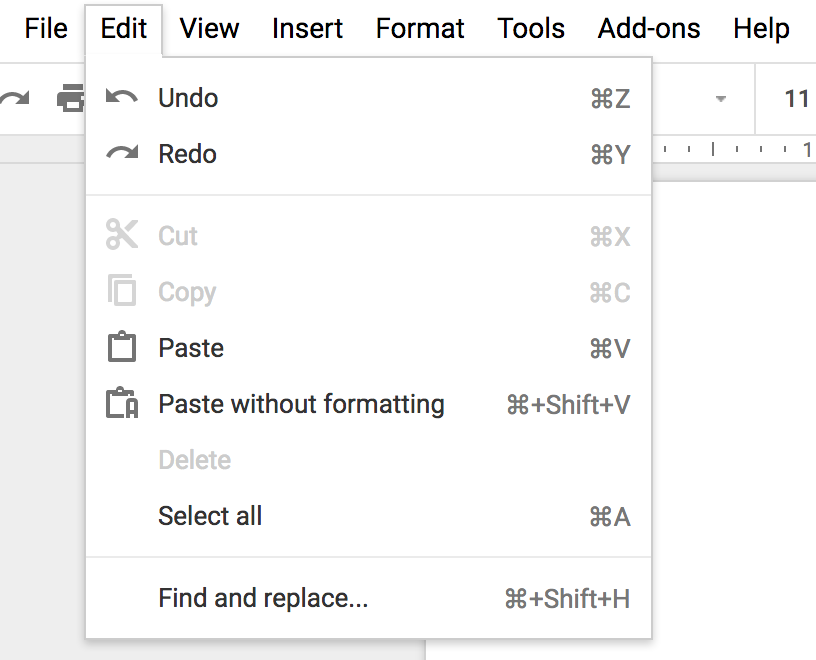Open the File menu
The height and width of the screenshot is (660, 816).
(45, 29)
